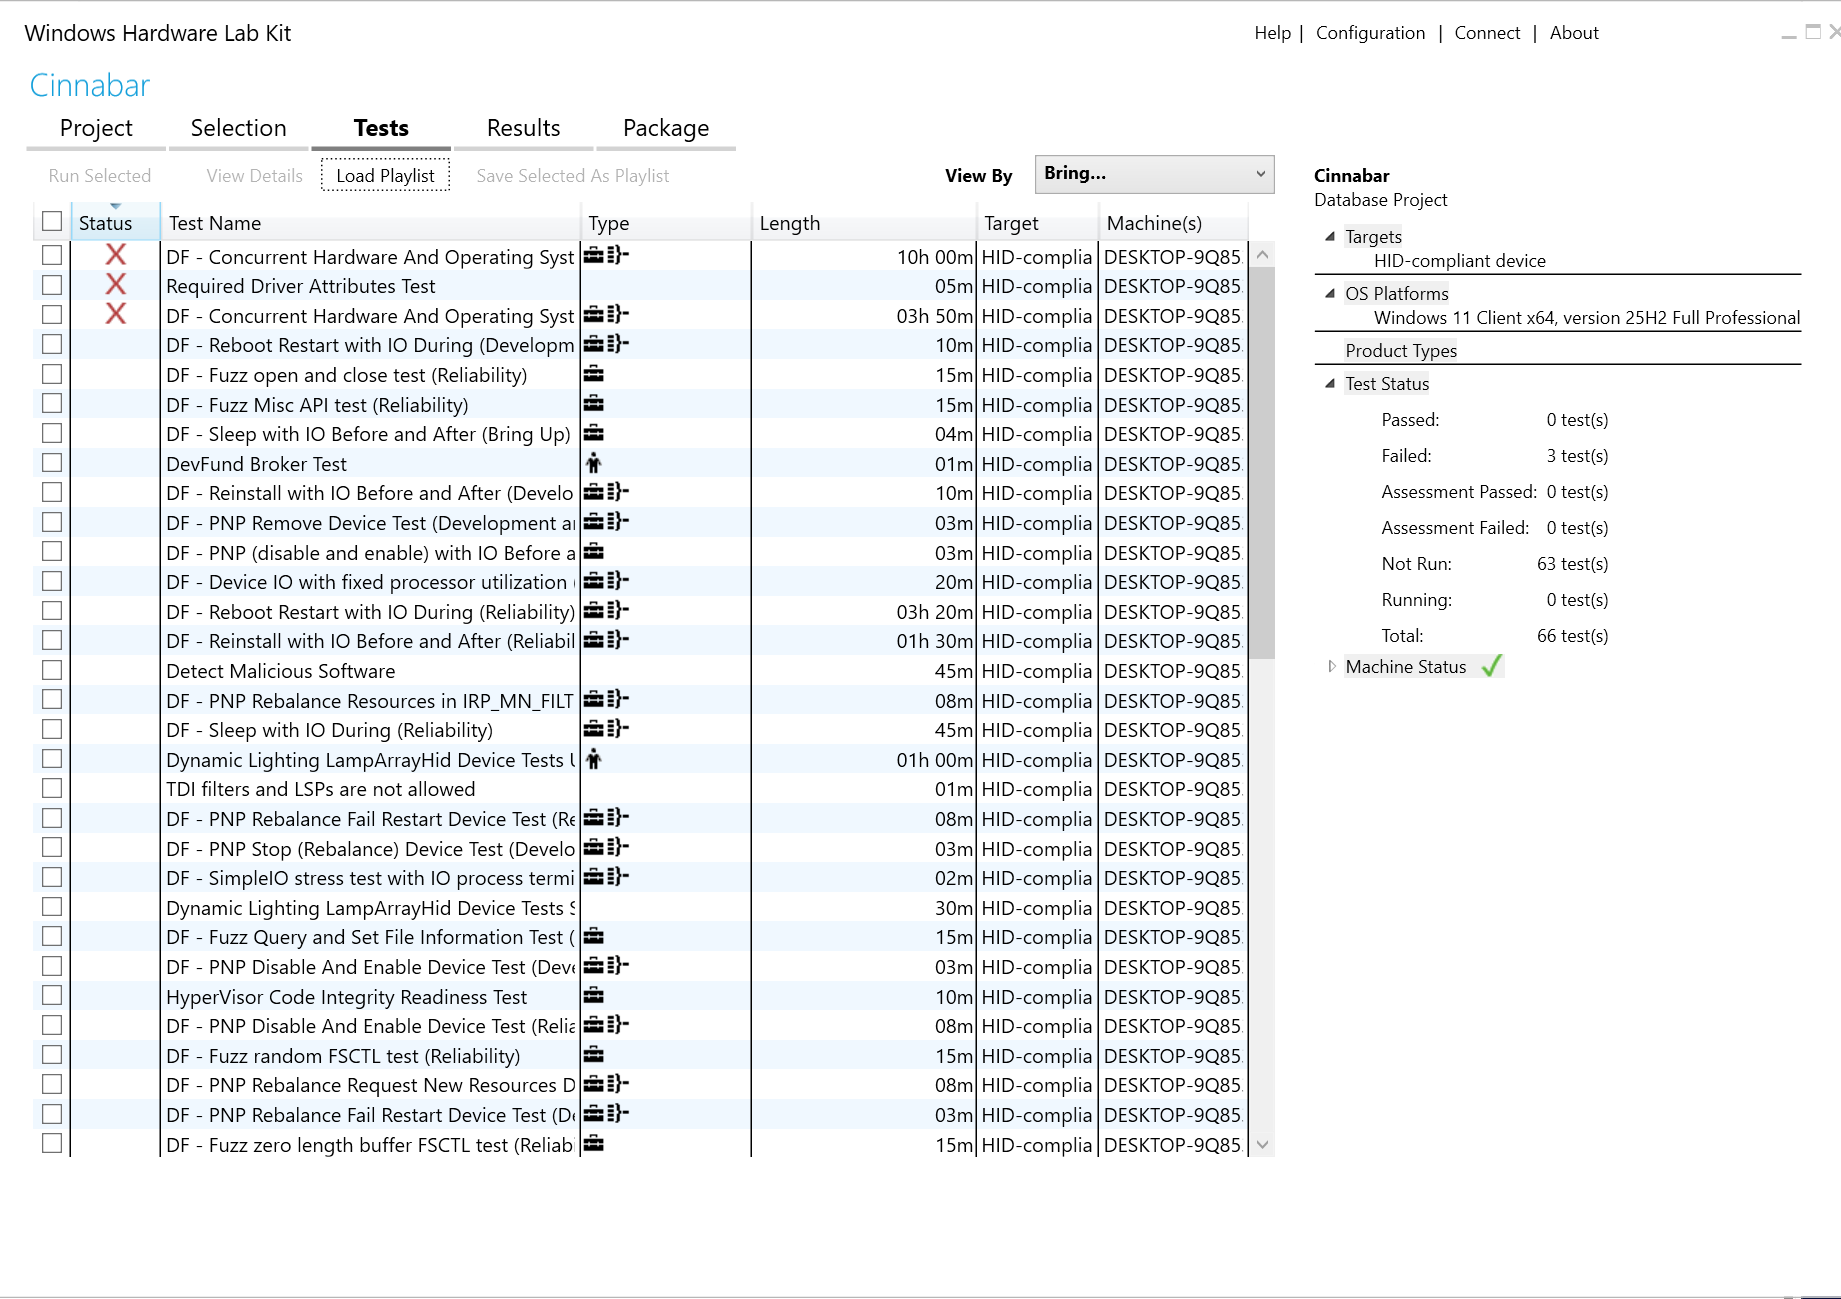Collapse the Test Status section
This screenshot has height=1299, width=1841.
pos(1330,384)
